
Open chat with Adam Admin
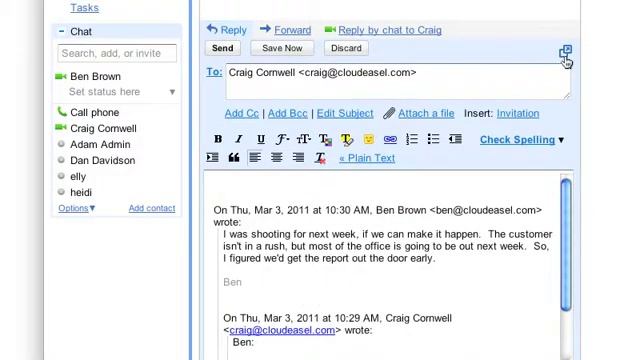pyautogui.click(x=100, y=144)
